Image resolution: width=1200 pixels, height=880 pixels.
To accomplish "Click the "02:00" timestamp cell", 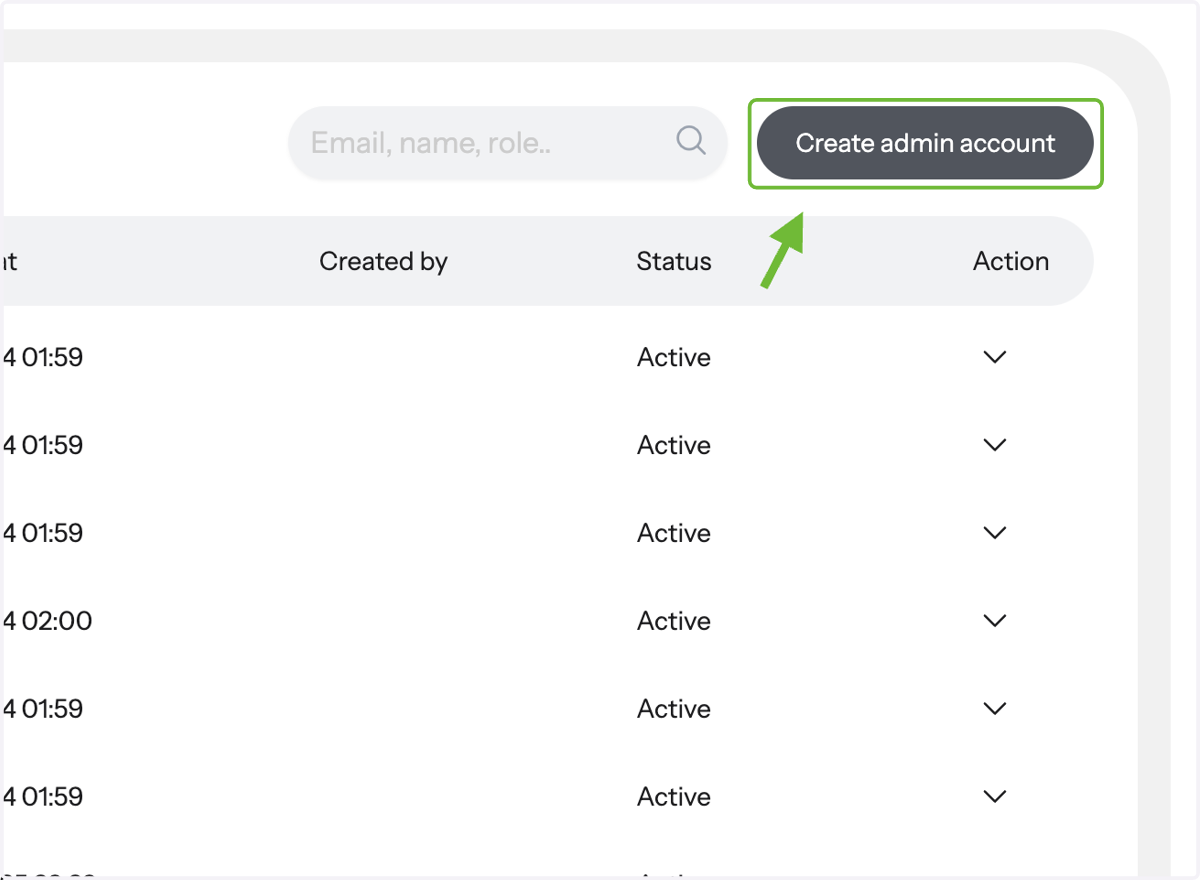I will pyautogui.click(x=48, y=621).
